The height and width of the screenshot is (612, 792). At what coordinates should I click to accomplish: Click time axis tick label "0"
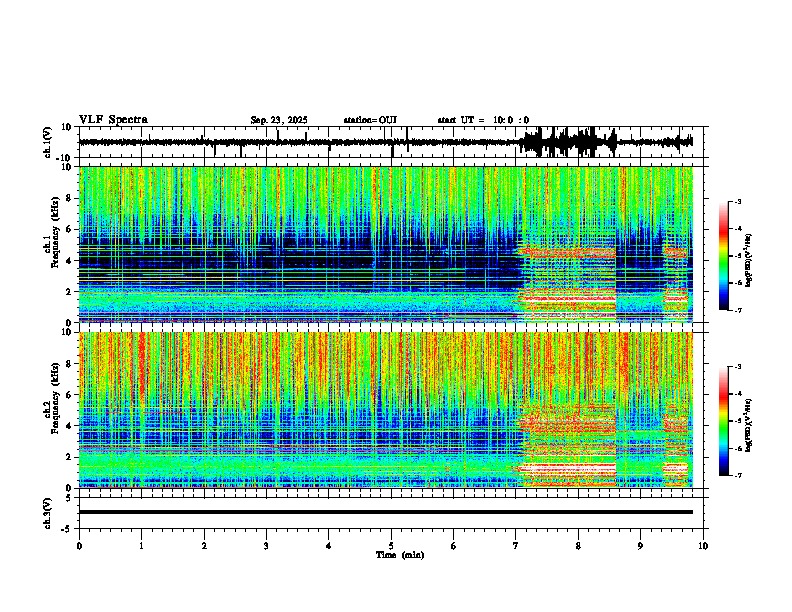[79, 546]
